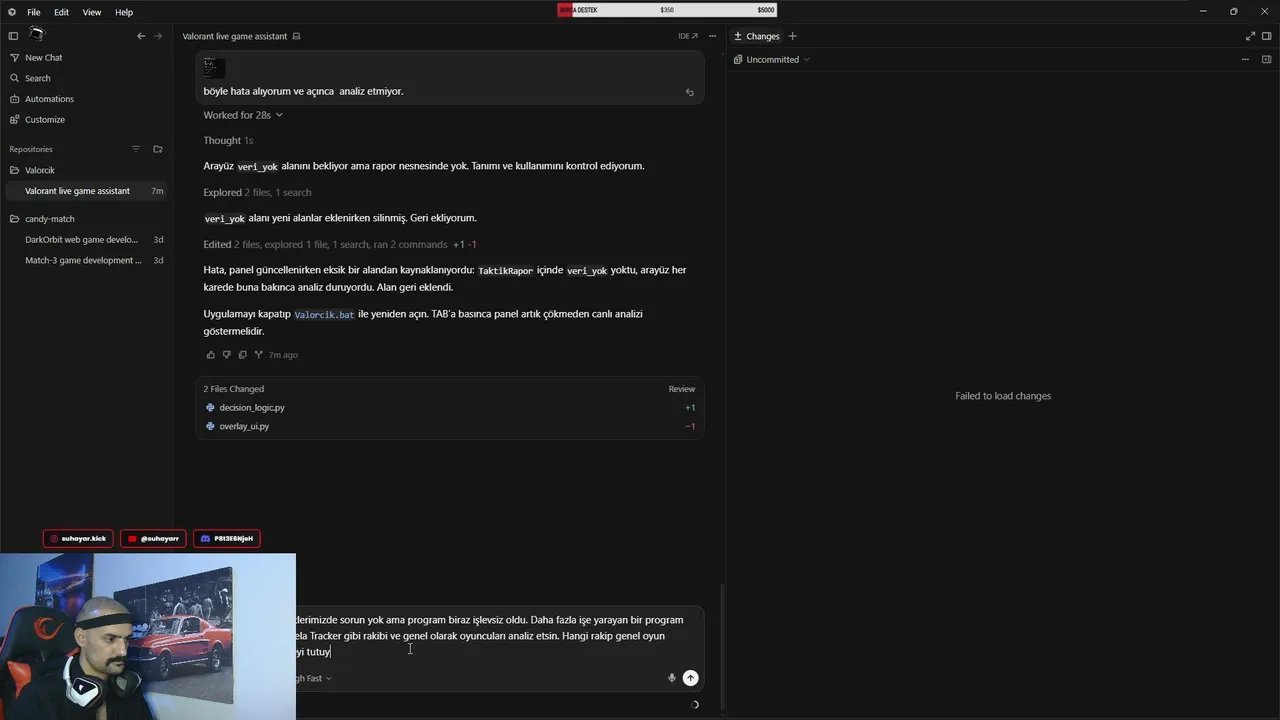Expand the Edited 2 files summary row
Screen dimensions: 1280x720
coord(340,245)
